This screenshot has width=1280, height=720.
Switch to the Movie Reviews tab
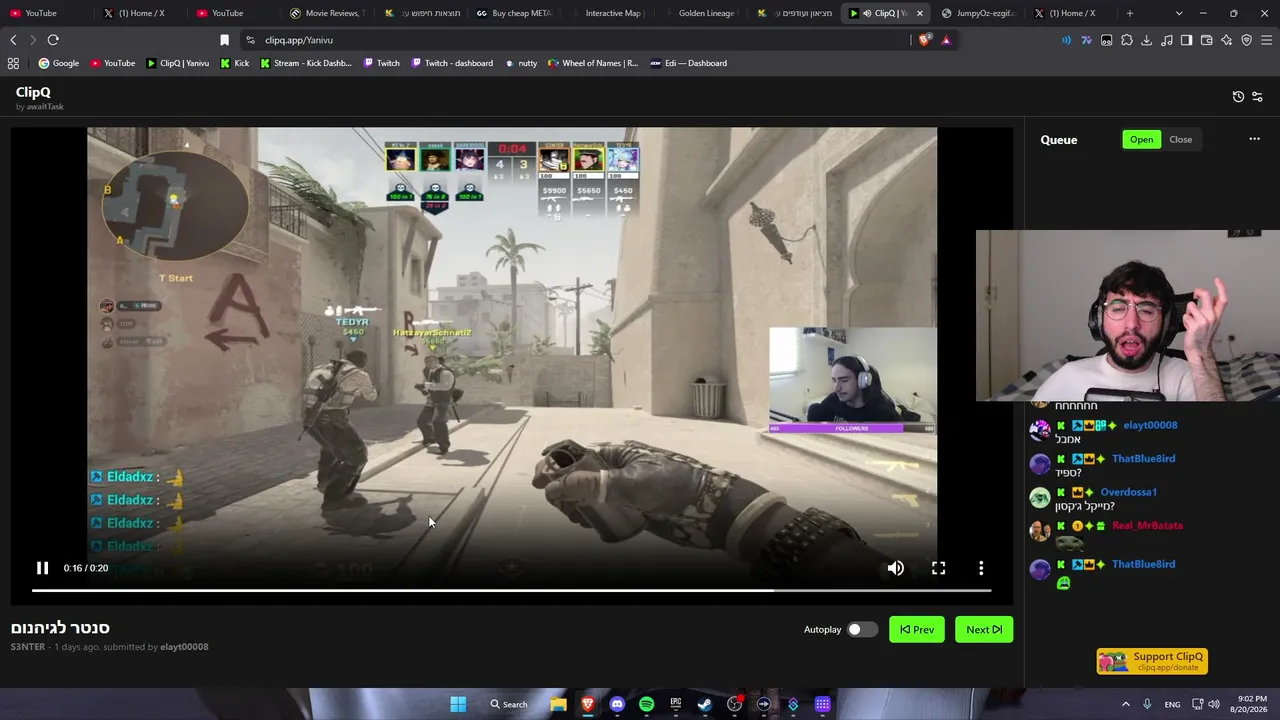coord(327,13)
